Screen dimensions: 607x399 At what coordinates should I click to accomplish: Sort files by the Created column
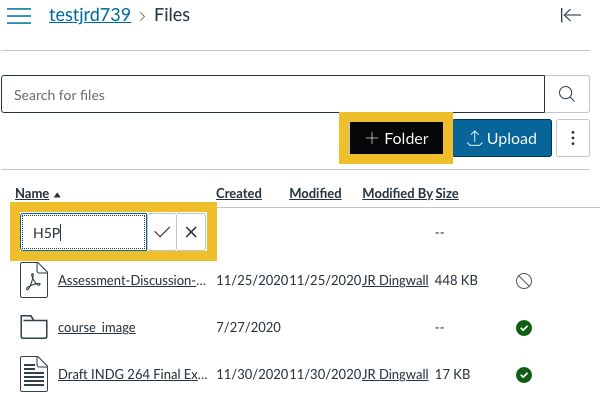(239, 193)
